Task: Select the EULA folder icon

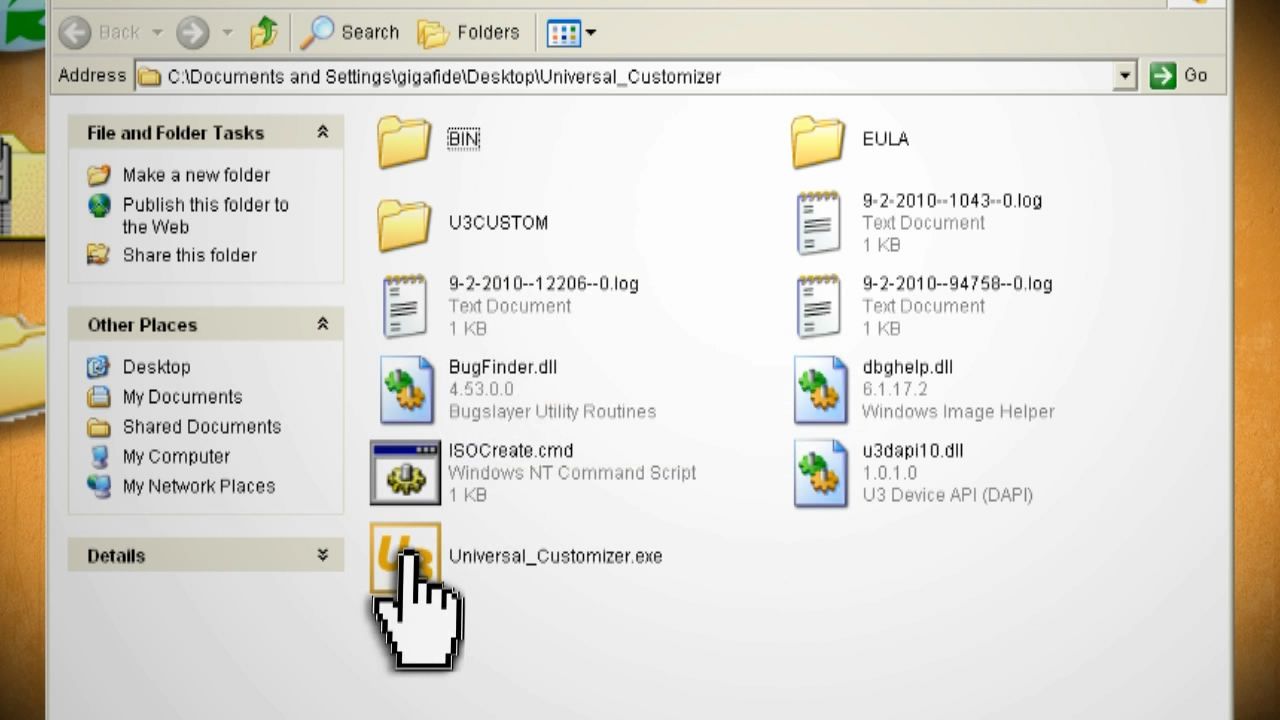Action: click(x=818, y=141)
